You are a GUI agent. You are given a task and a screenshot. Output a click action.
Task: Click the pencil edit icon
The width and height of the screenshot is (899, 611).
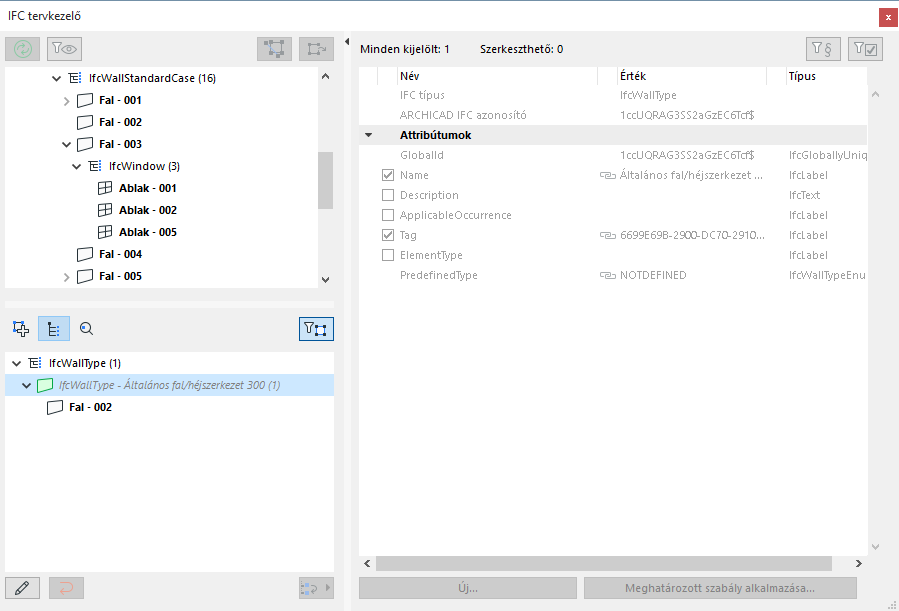(x=22, y=588)
